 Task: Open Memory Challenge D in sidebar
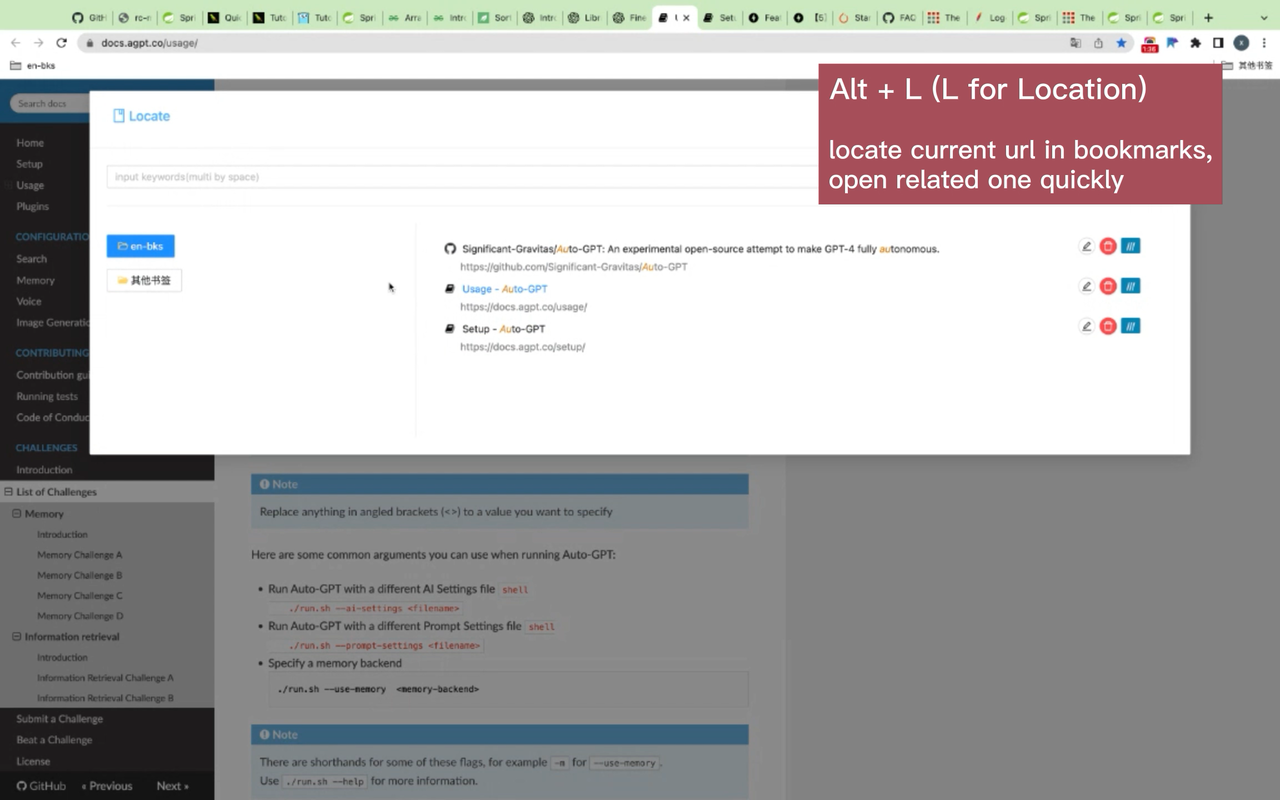80,616
